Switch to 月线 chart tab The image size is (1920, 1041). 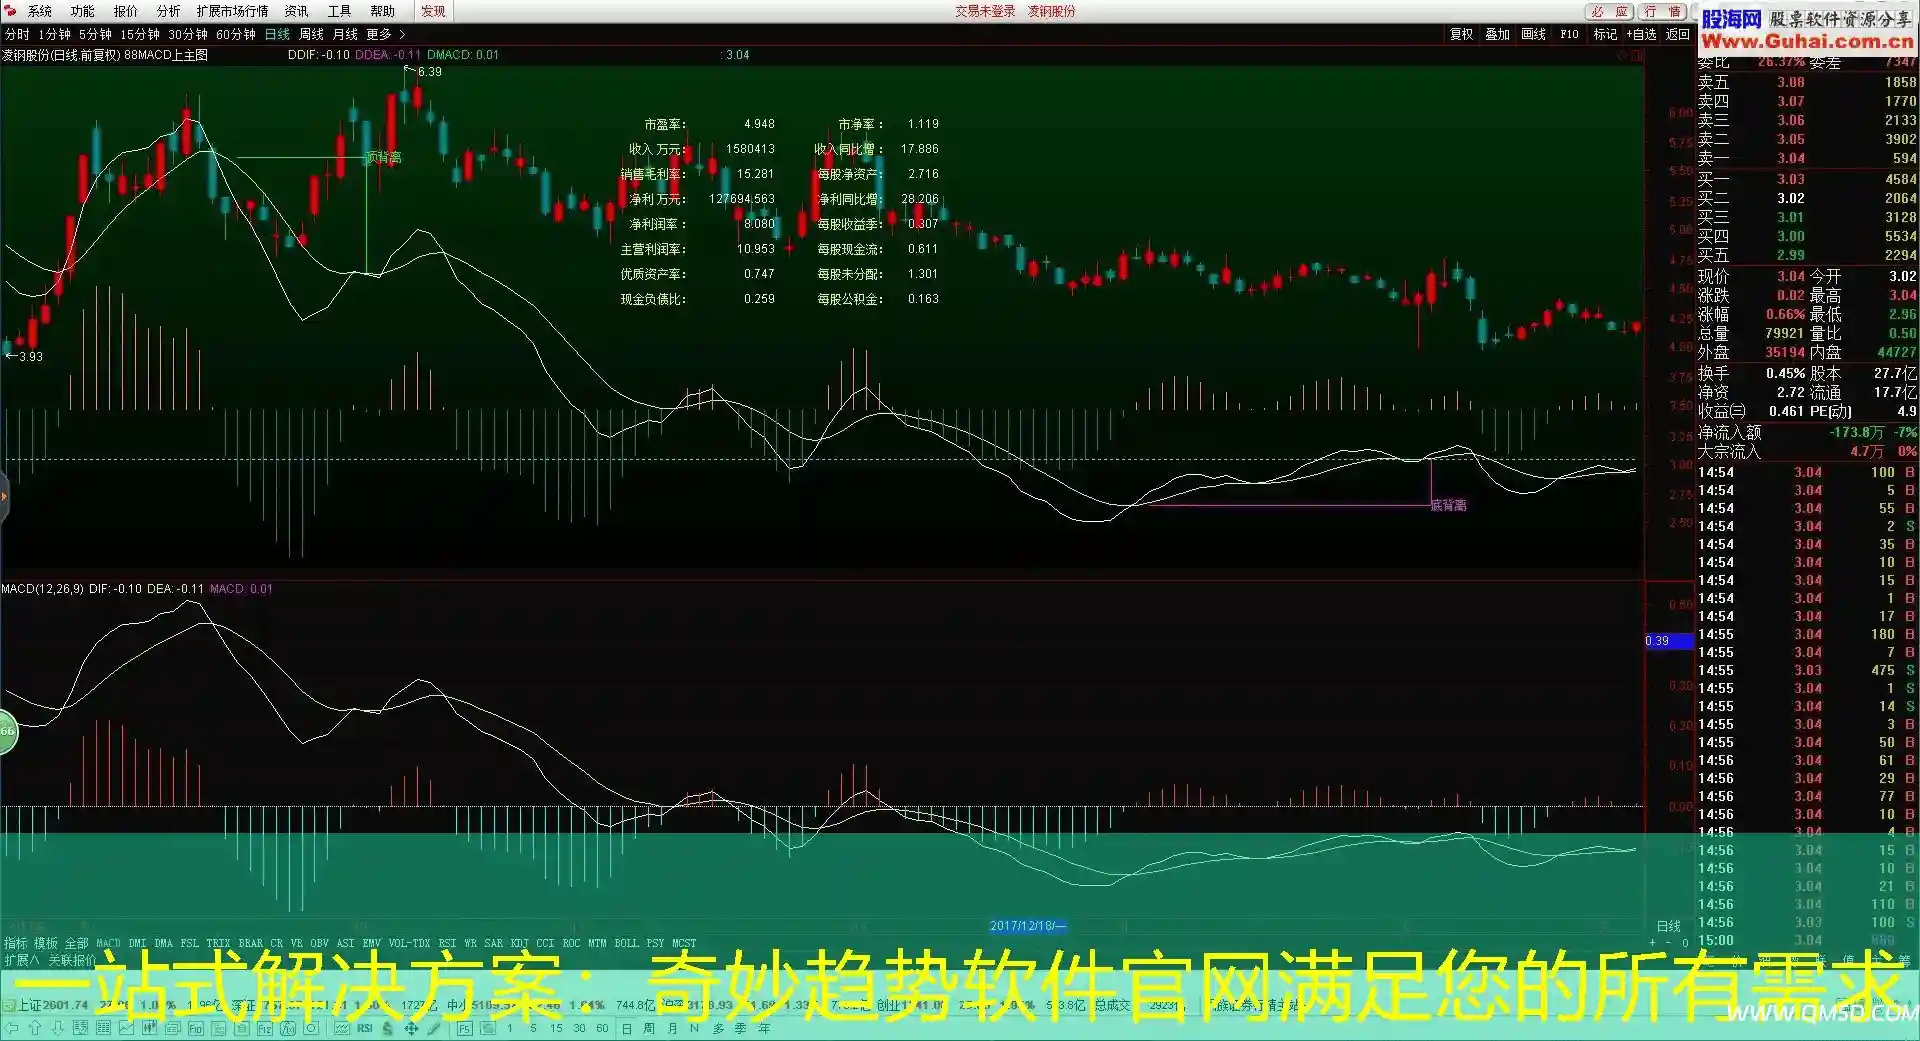(344, 34)
